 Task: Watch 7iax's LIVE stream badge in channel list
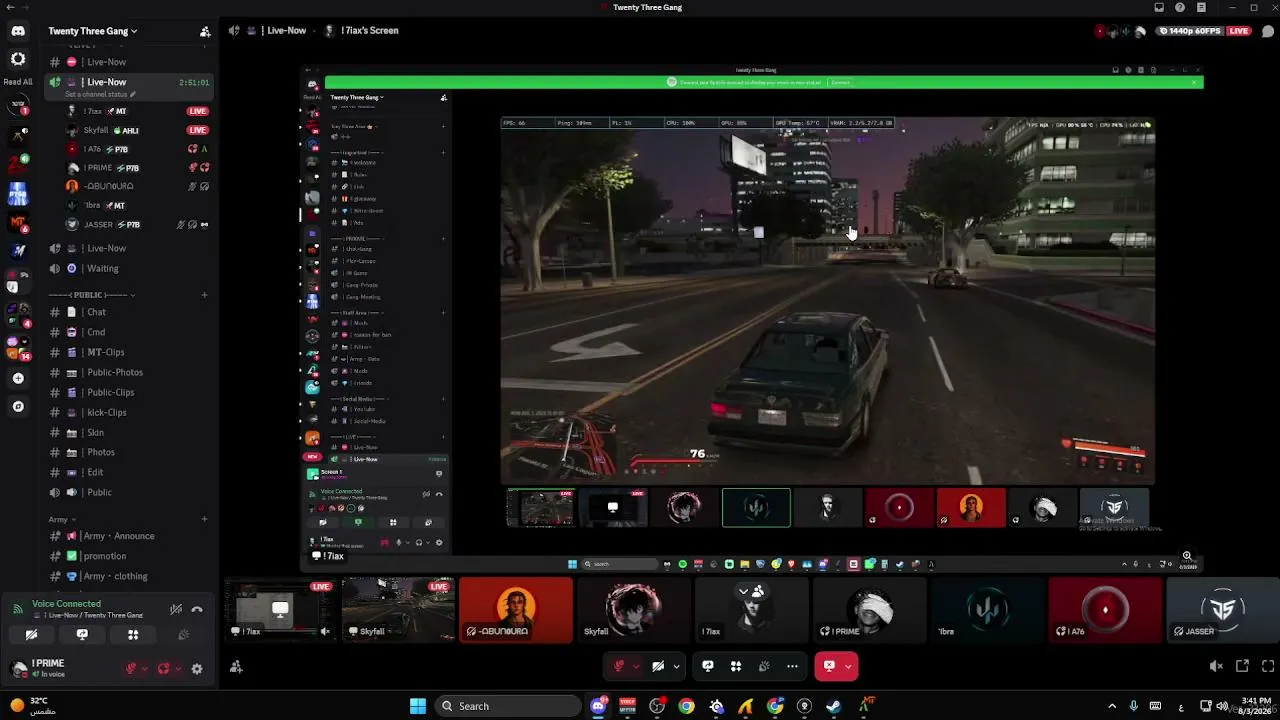point(198,111)
